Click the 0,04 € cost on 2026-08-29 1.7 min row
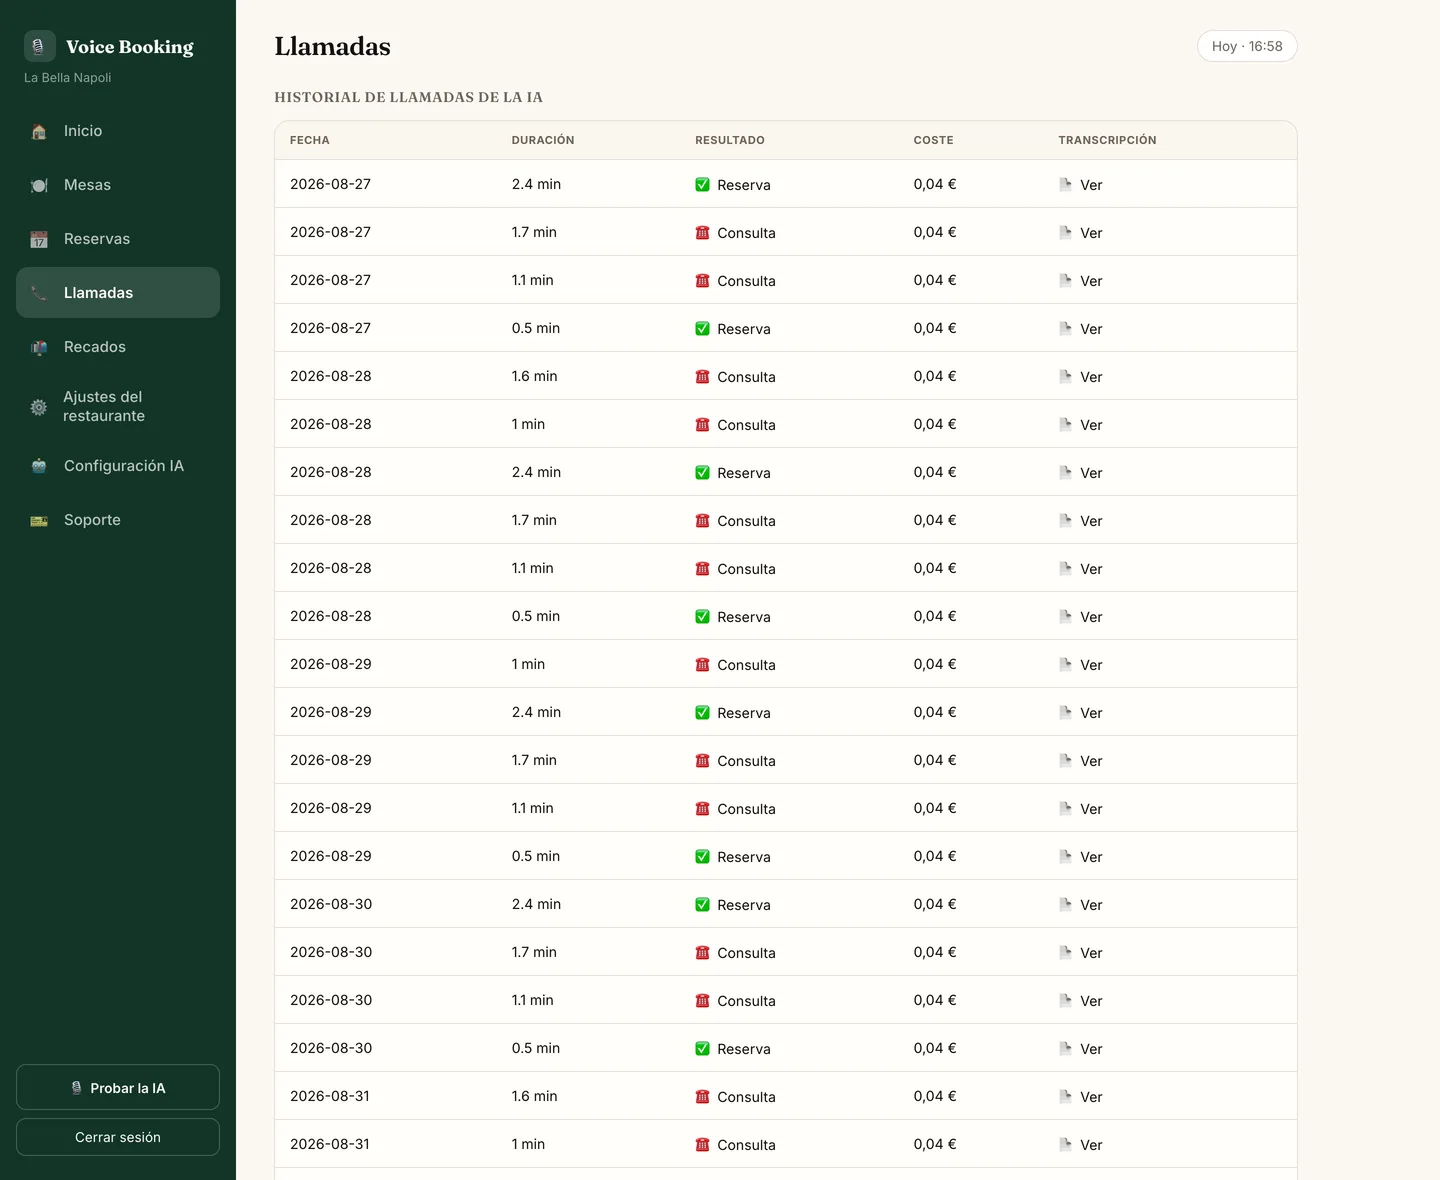Screen dimensions: 1440x1180 (935, 760)
